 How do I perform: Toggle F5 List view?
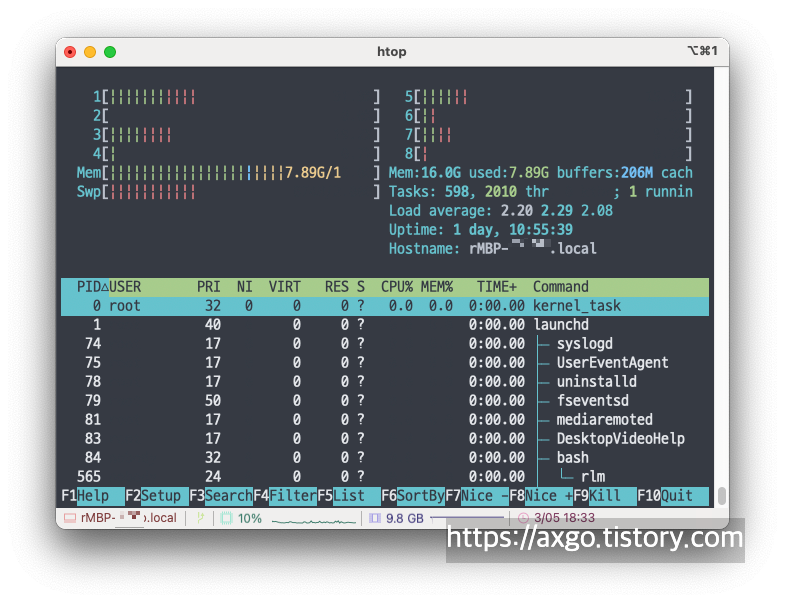coord(349,496)
